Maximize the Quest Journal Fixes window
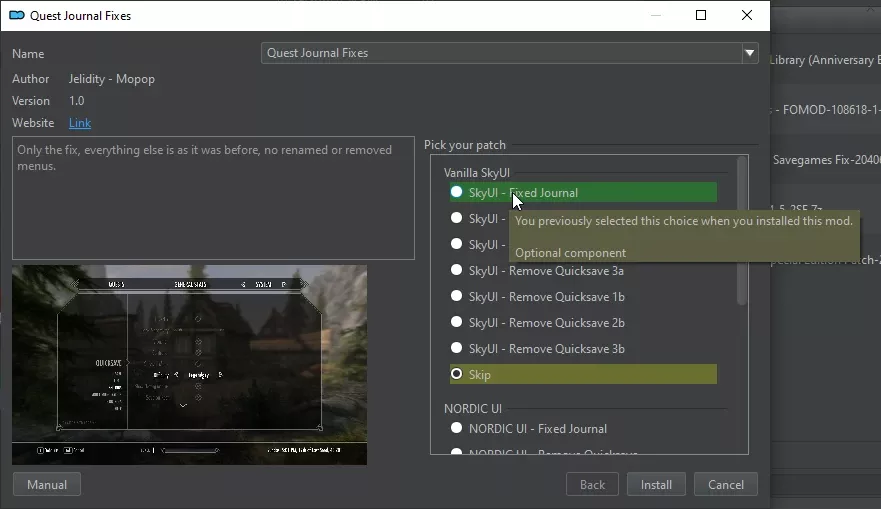The height and width of the screenshot is (509, 881). click(701, 15)
